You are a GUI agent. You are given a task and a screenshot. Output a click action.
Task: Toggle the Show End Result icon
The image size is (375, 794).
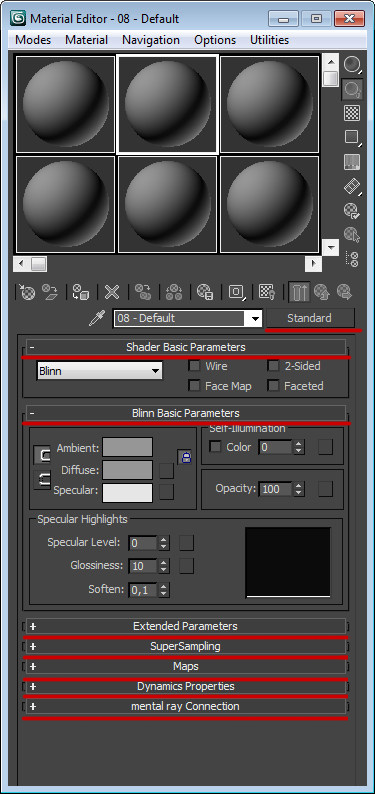(300, 292)
